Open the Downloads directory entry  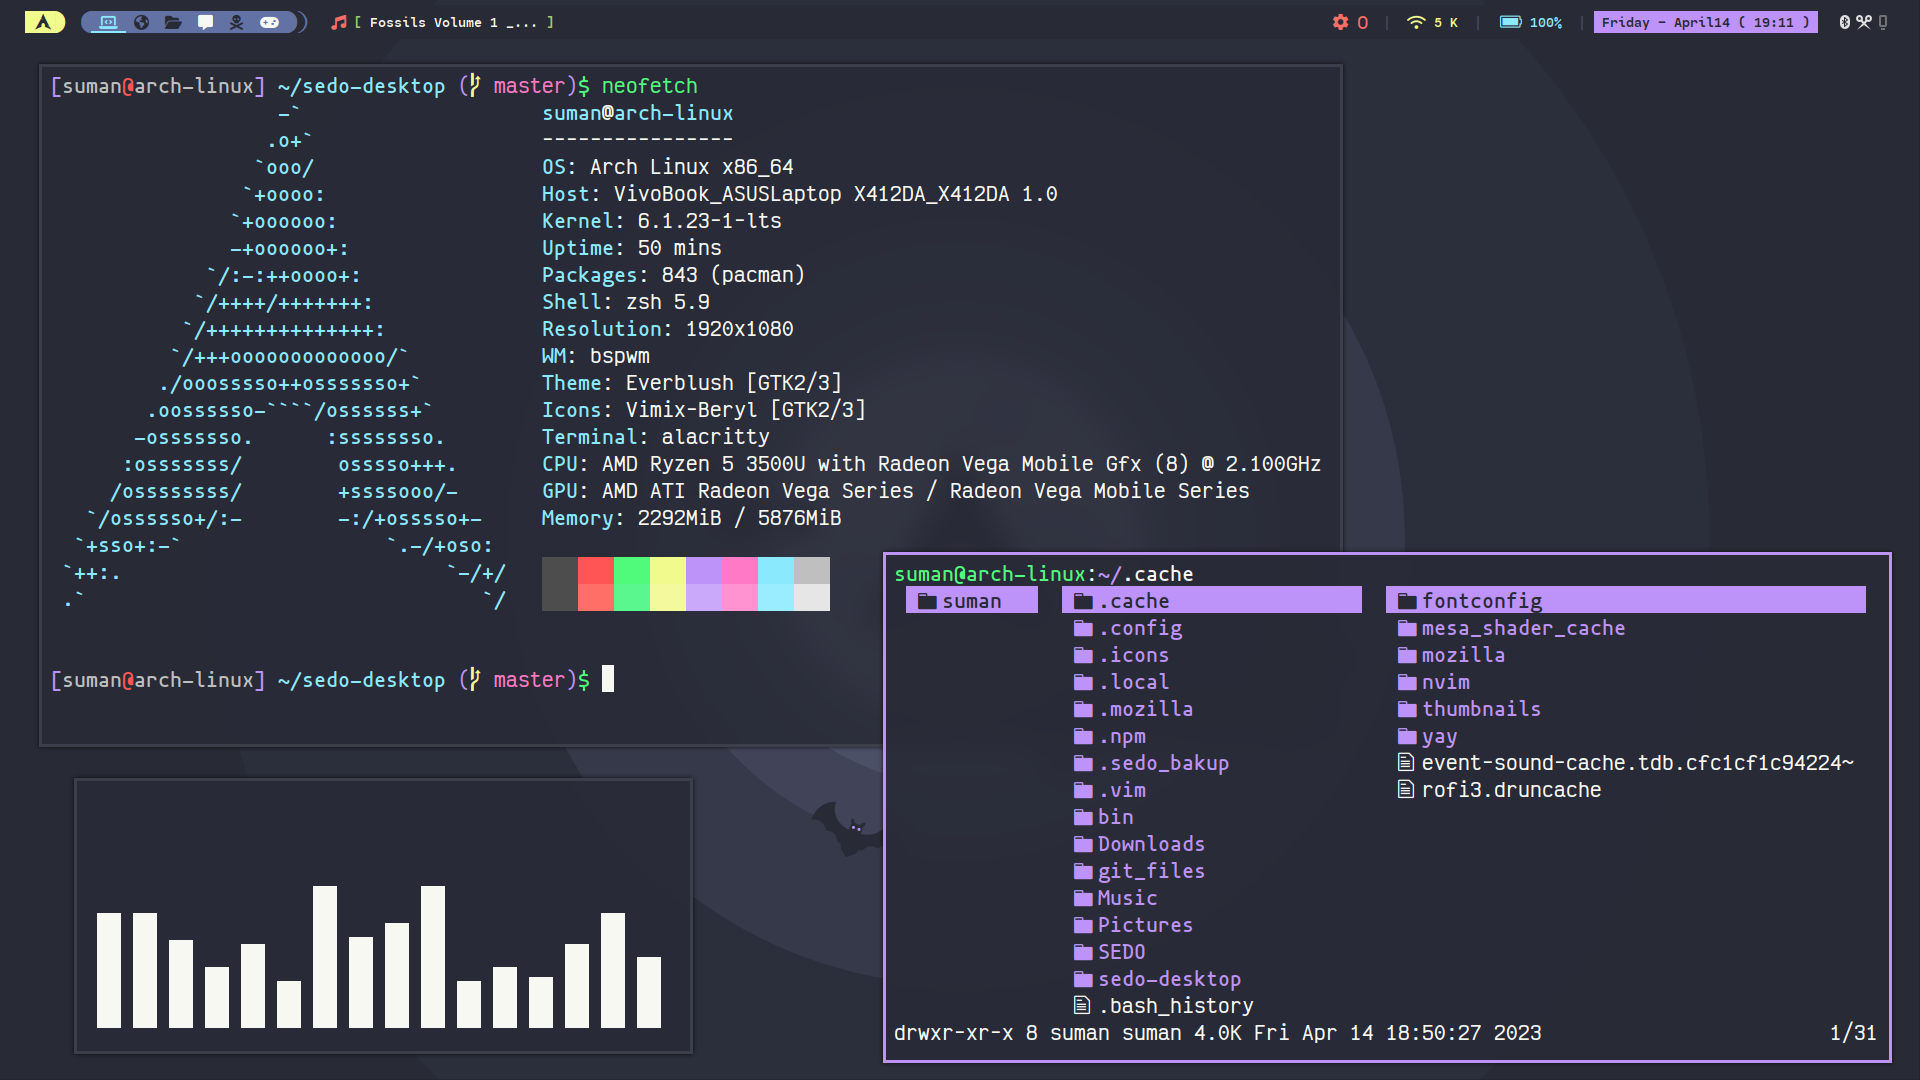(1150, 844)
